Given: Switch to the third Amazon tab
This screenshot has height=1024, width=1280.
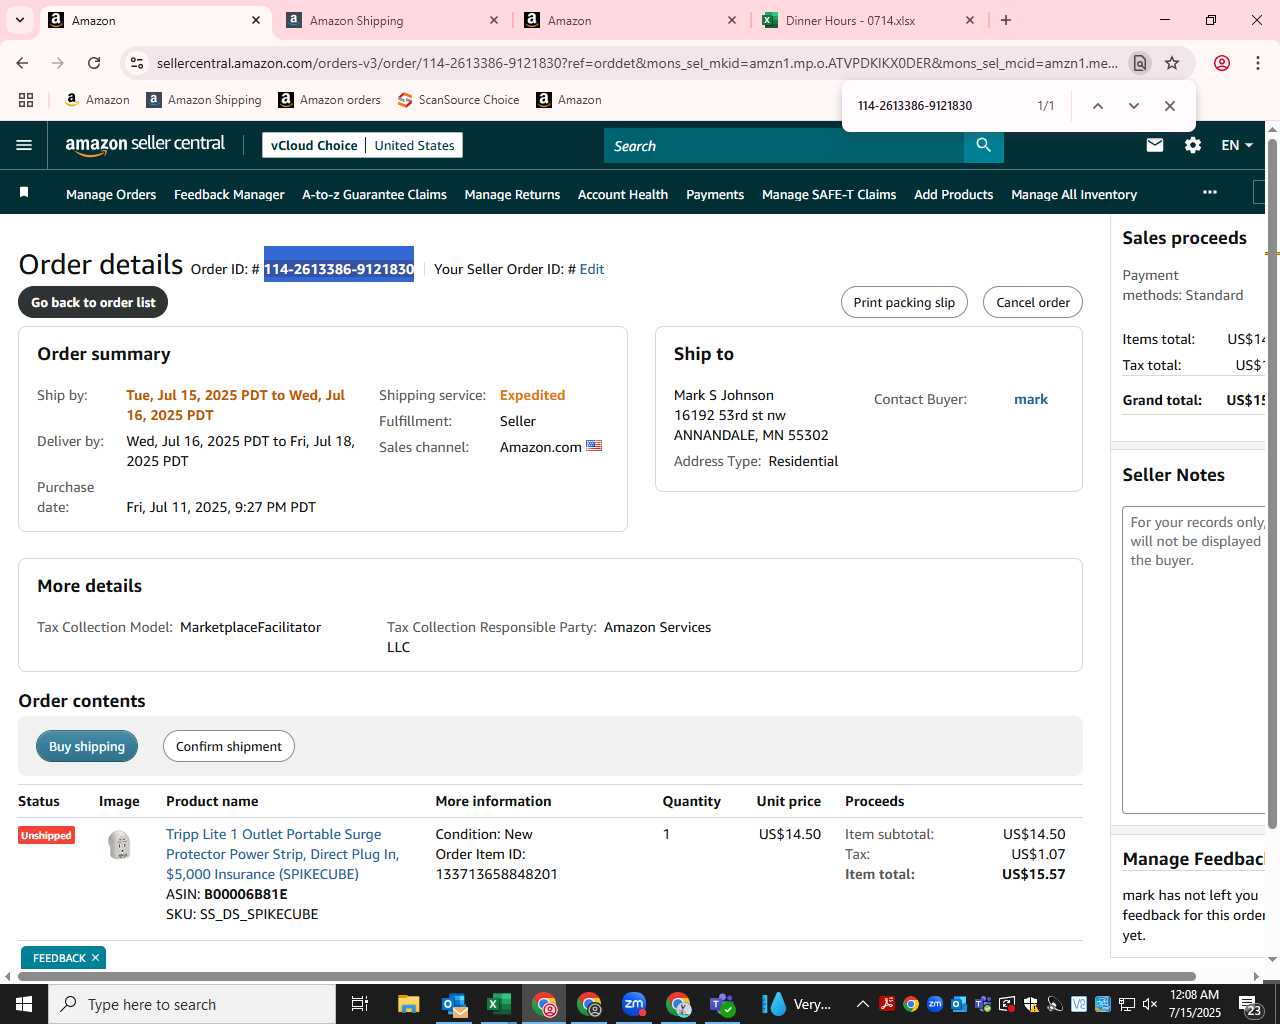Looking at the screenshot, I should coord(631,20).
